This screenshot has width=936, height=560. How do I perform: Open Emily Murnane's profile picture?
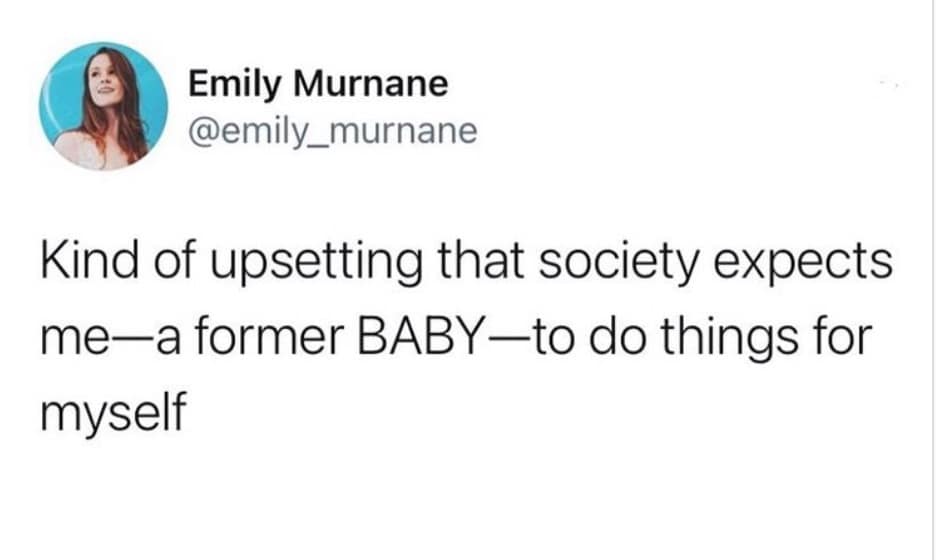104,107
